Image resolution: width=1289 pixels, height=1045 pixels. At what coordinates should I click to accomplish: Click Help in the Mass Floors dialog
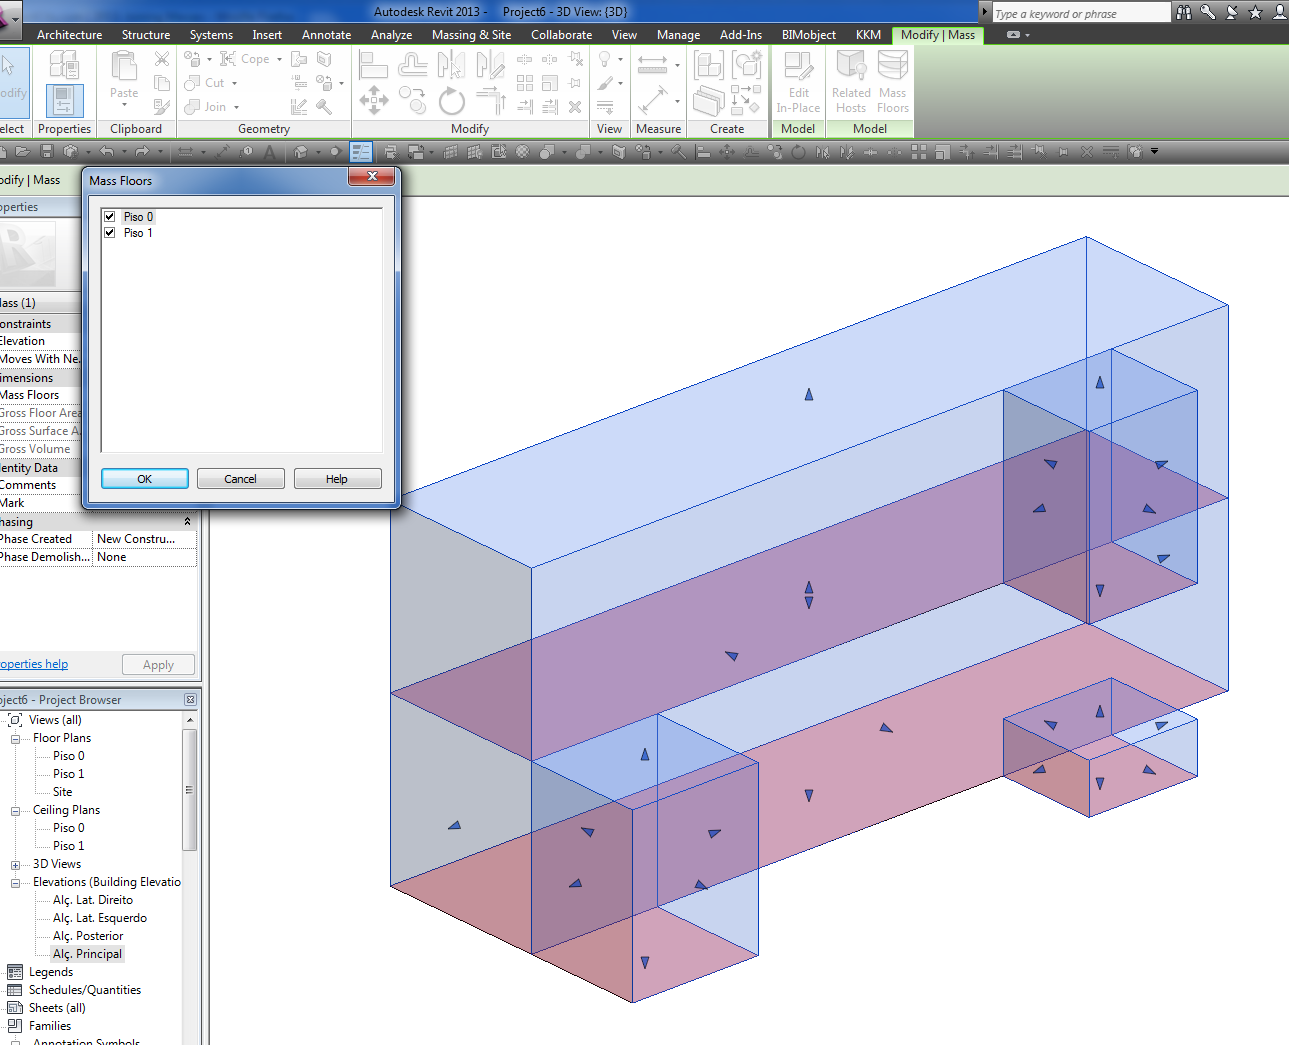337,479
